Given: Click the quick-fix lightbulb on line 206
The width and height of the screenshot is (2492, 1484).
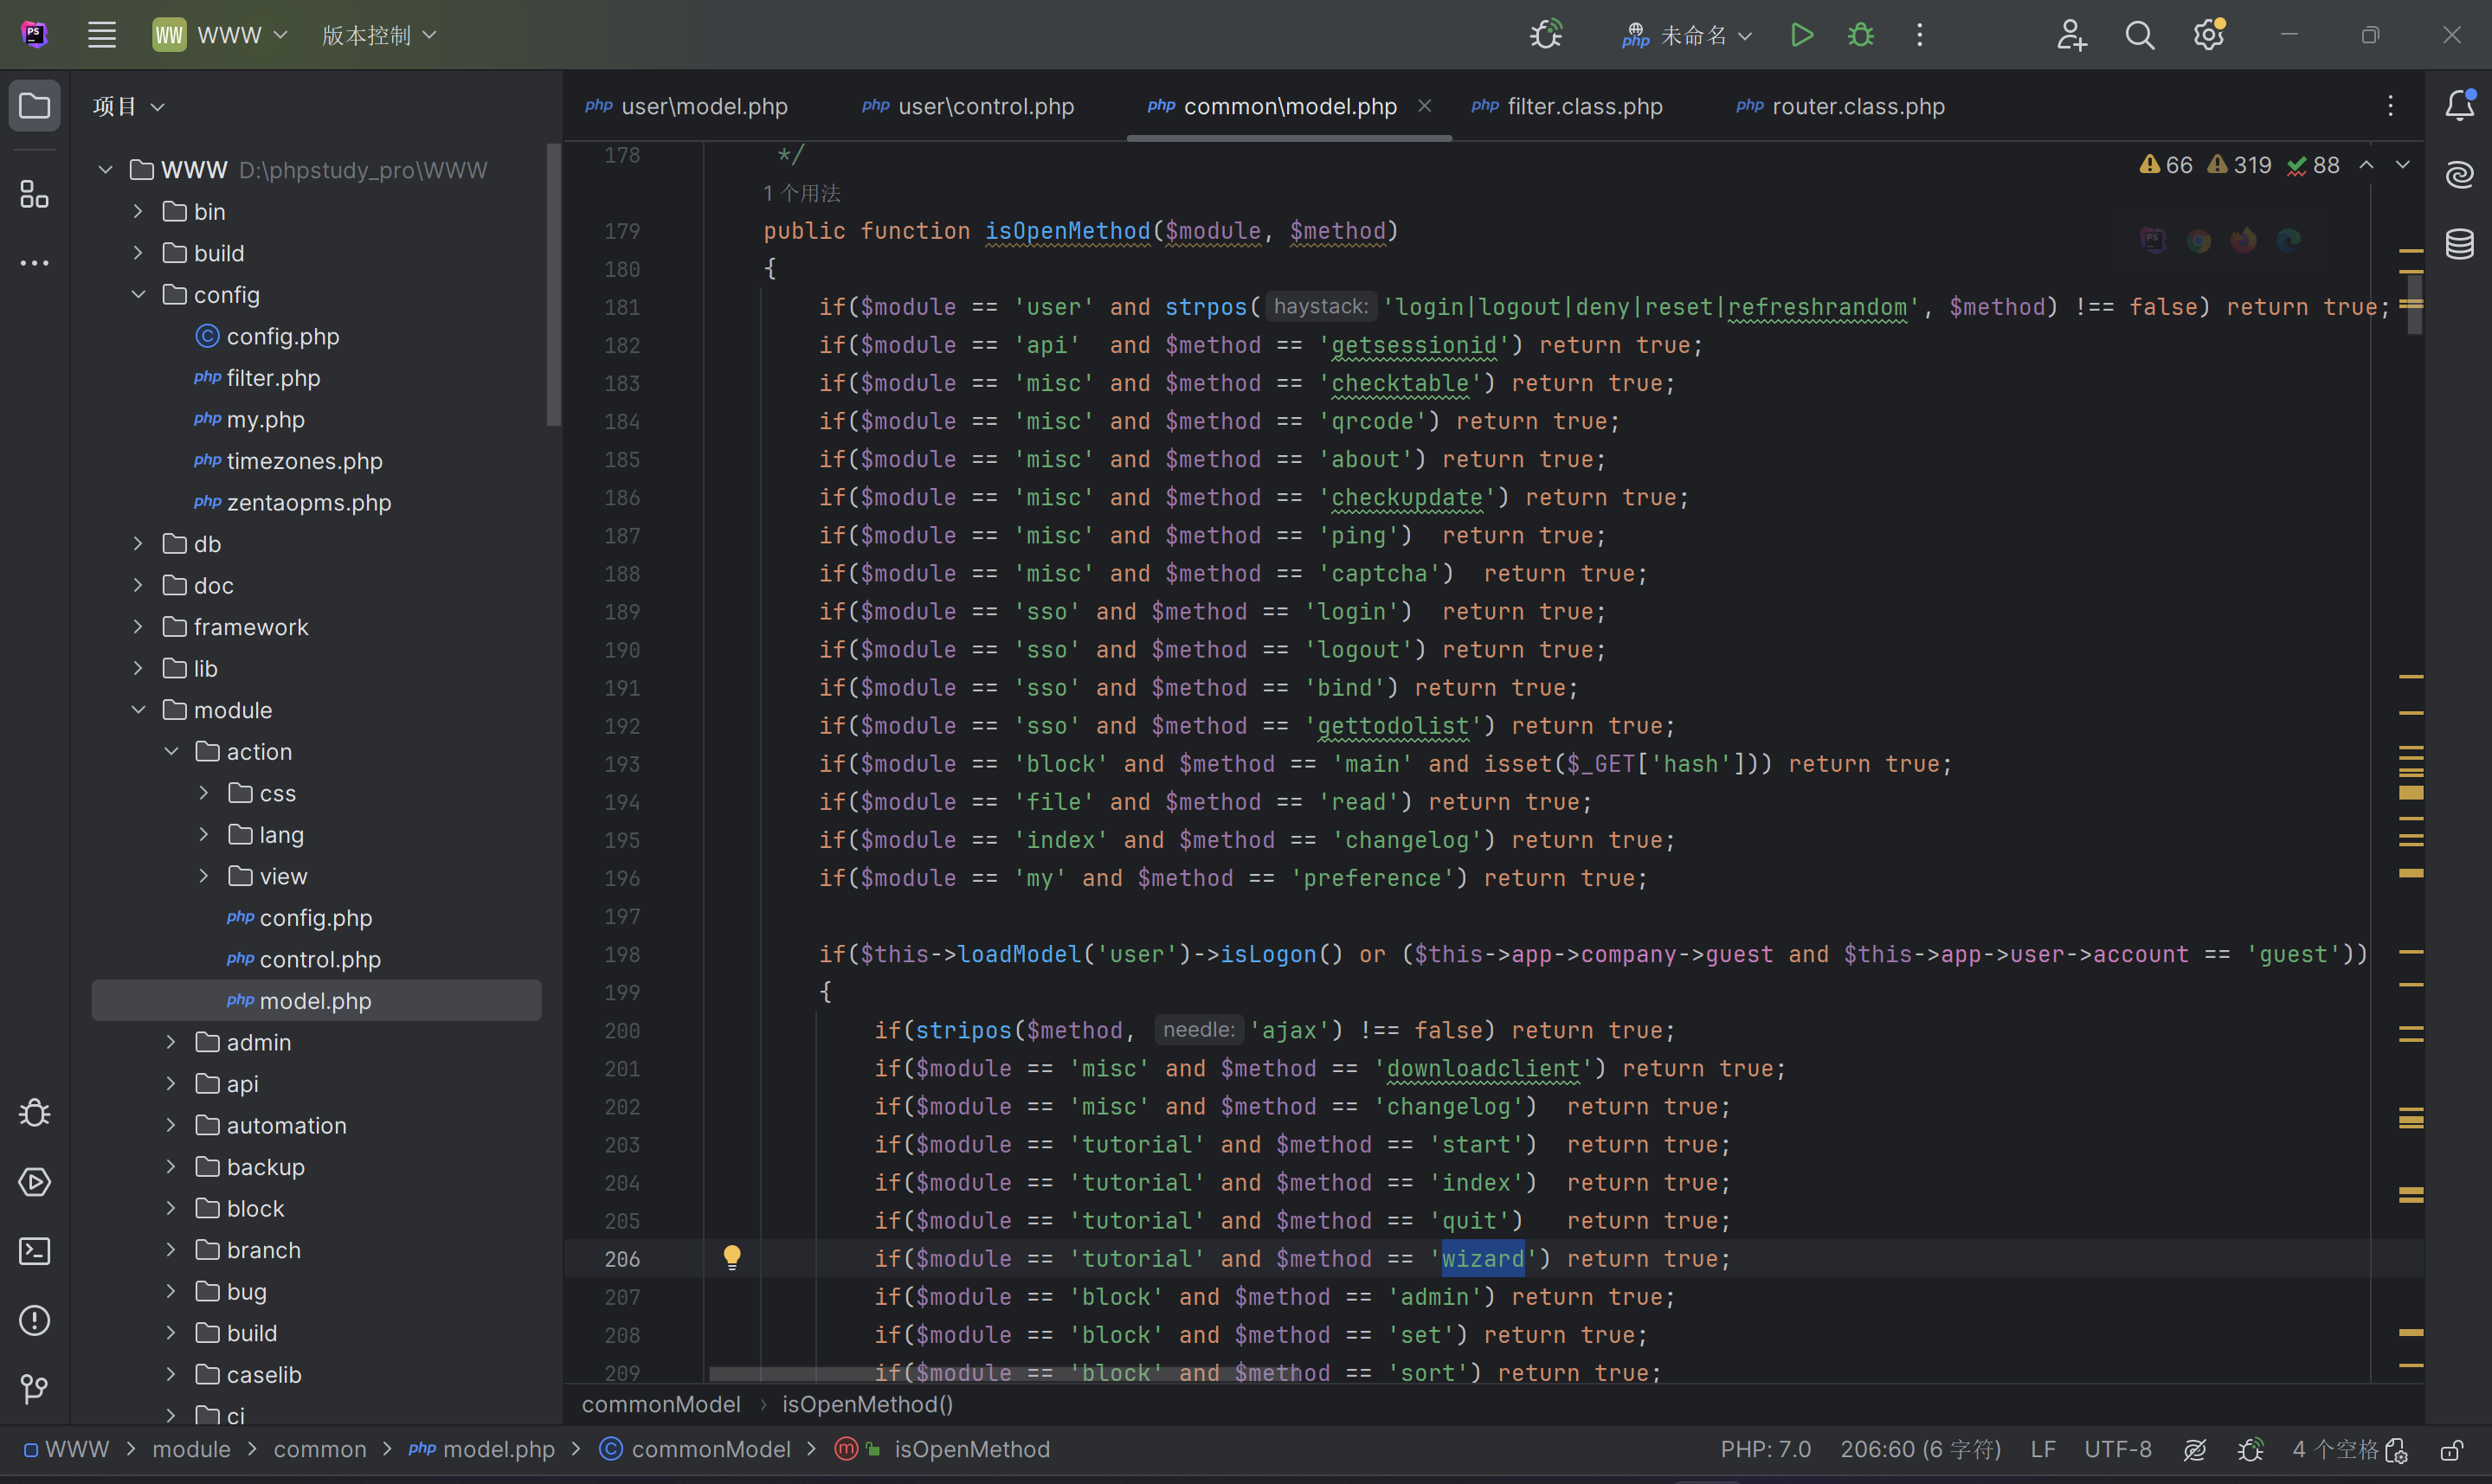Looking at the screenshot, I should pyautogui.click(x=732, y=1258).
